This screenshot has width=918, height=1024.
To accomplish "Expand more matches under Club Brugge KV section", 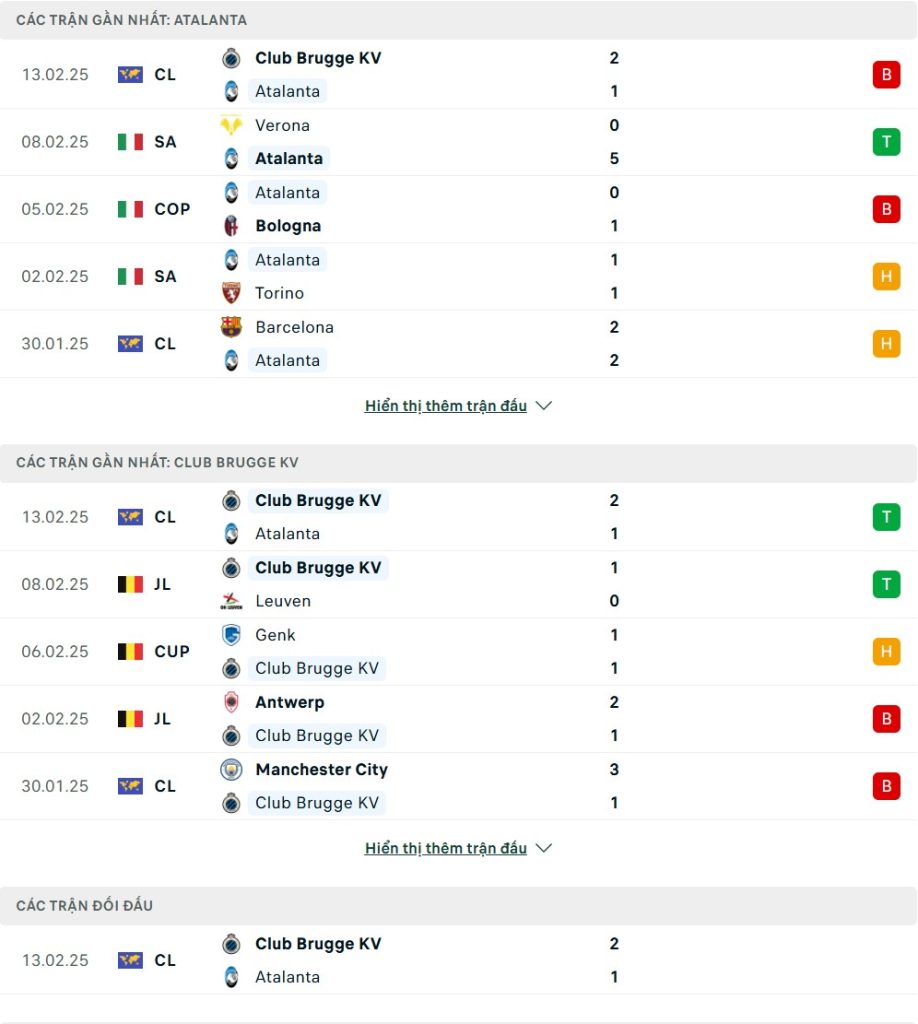I will (x=445, y=848).
